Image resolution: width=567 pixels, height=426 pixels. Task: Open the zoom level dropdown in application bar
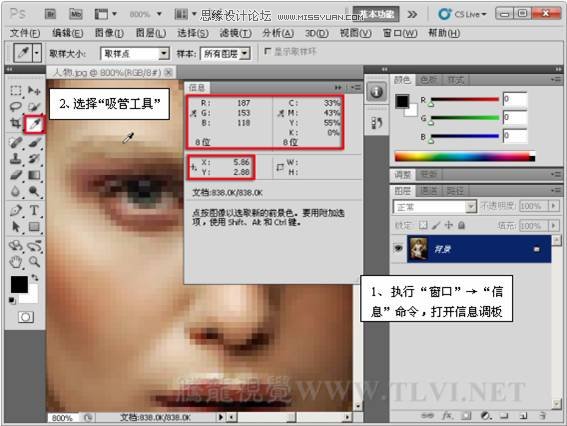coord(159,14)
